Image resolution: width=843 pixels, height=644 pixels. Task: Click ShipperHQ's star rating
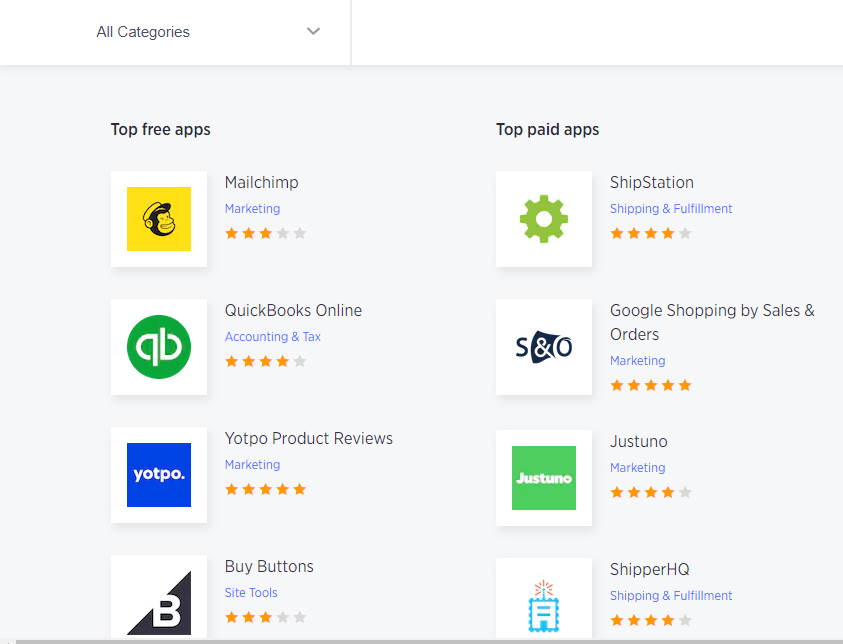[651, 620]
